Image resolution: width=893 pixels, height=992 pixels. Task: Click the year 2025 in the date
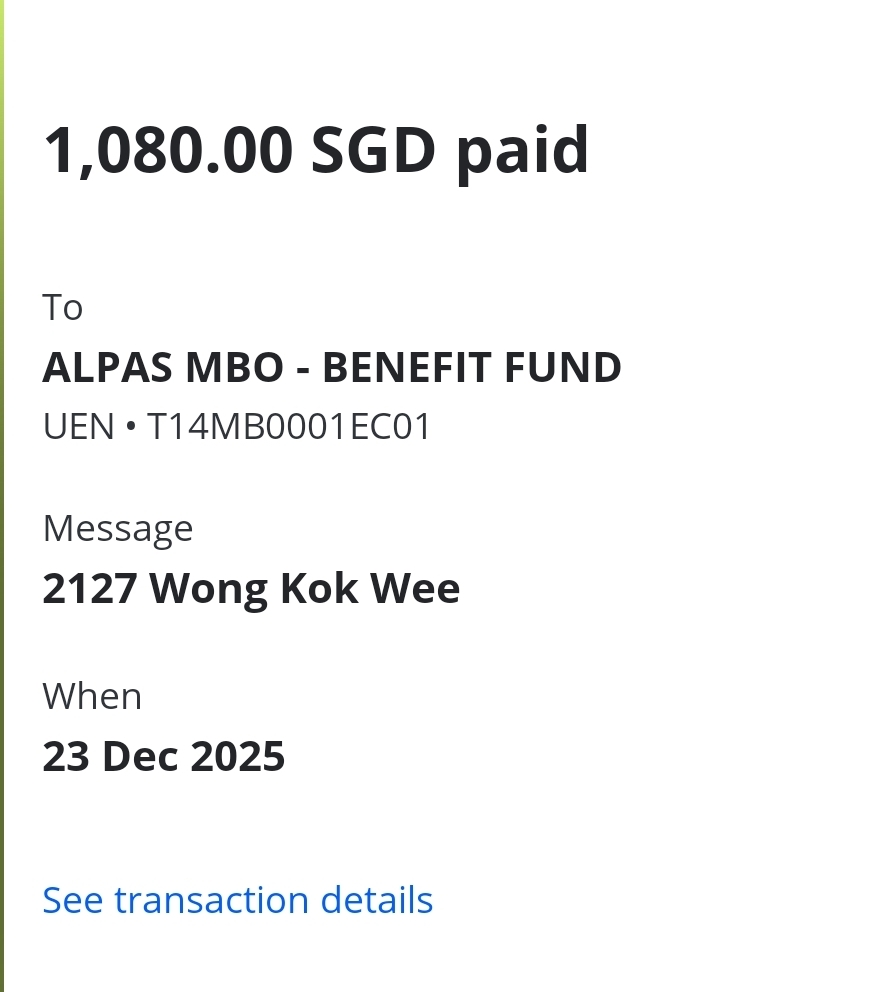[x=238, y=756]
